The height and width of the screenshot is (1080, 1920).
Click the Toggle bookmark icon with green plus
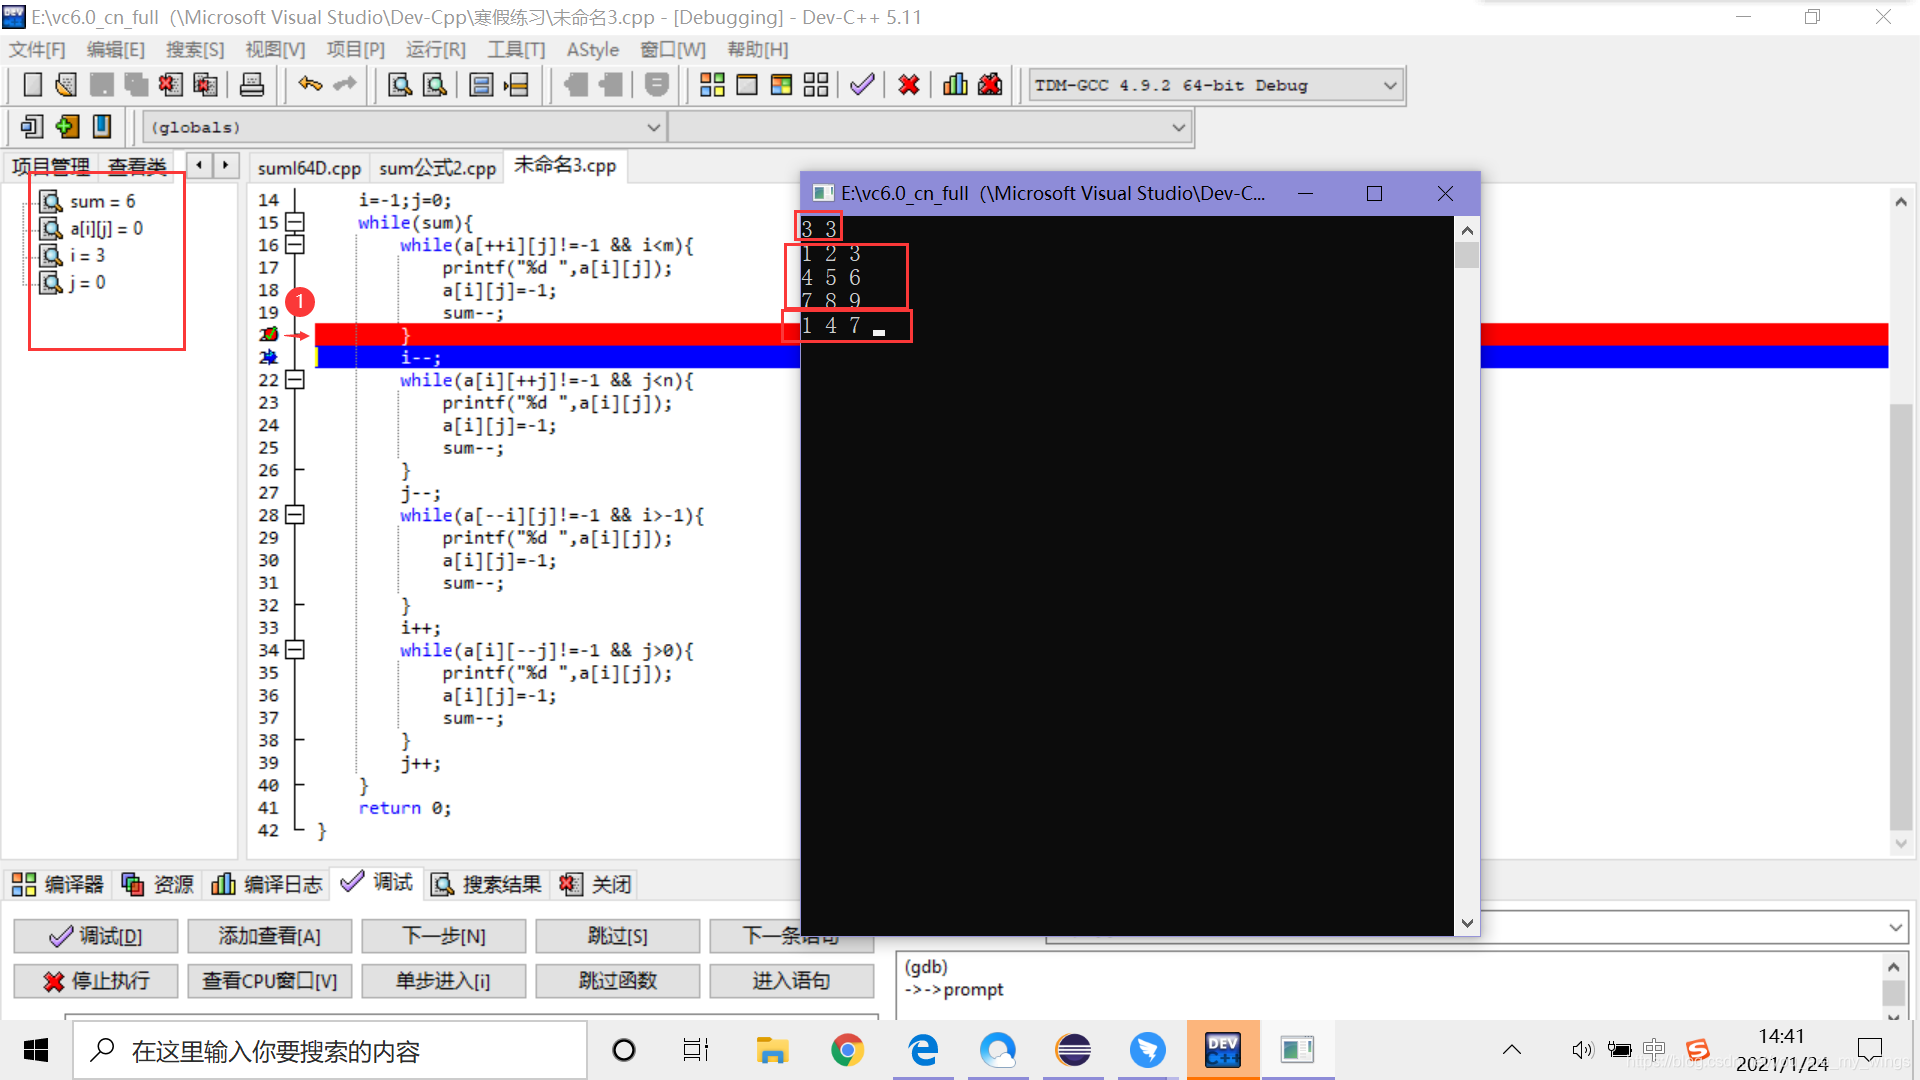(67, 127)
